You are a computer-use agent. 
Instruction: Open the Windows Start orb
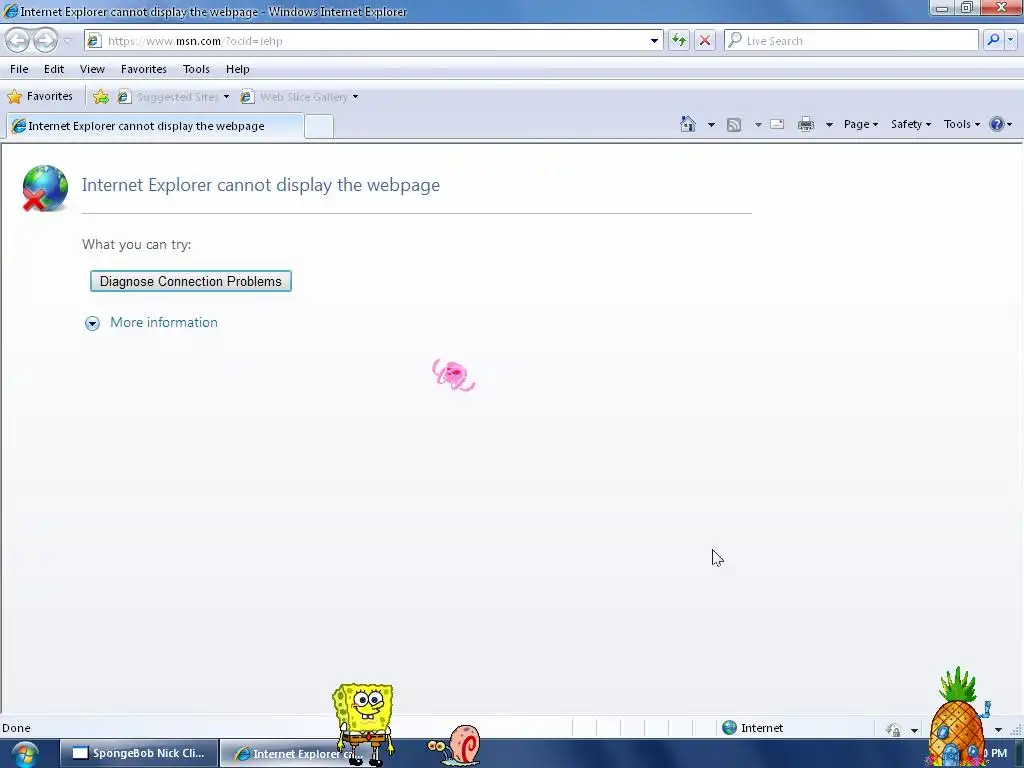point(25,754)
